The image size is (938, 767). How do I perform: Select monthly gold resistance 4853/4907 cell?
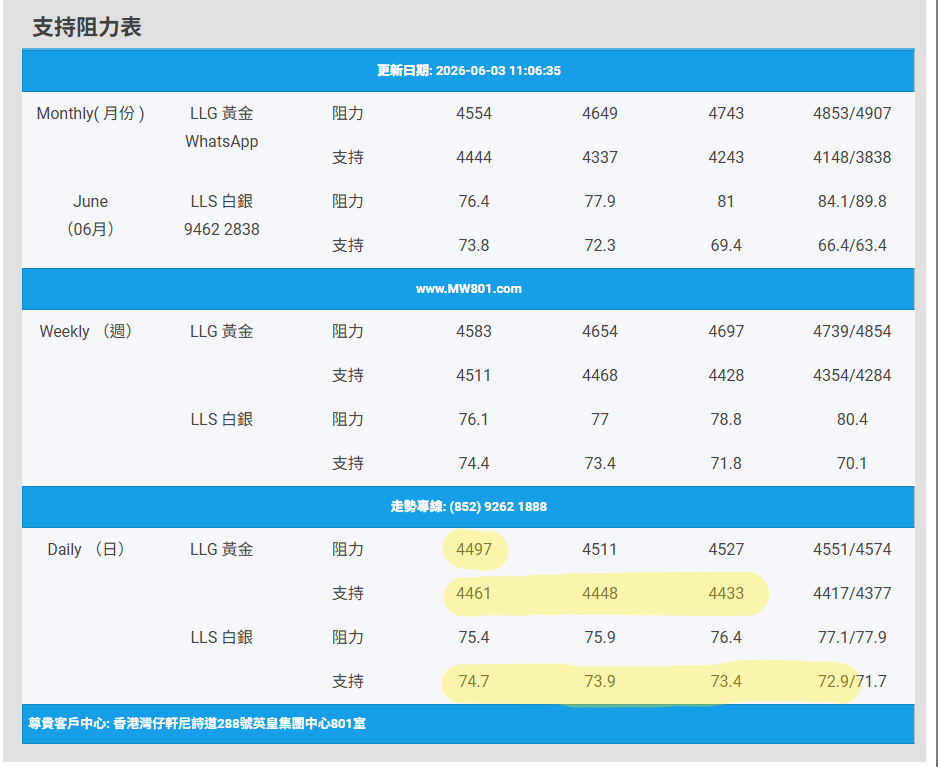(852, 114)
